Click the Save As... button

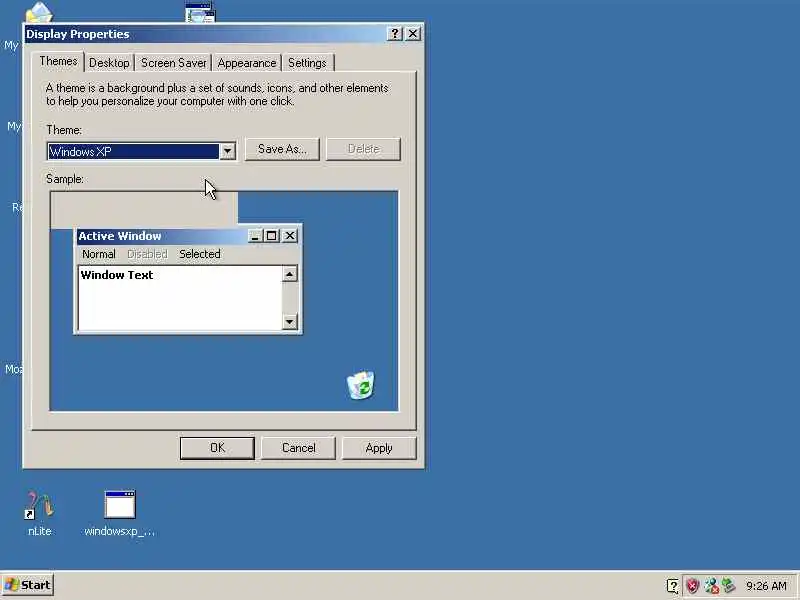click(x=282, y=149)
